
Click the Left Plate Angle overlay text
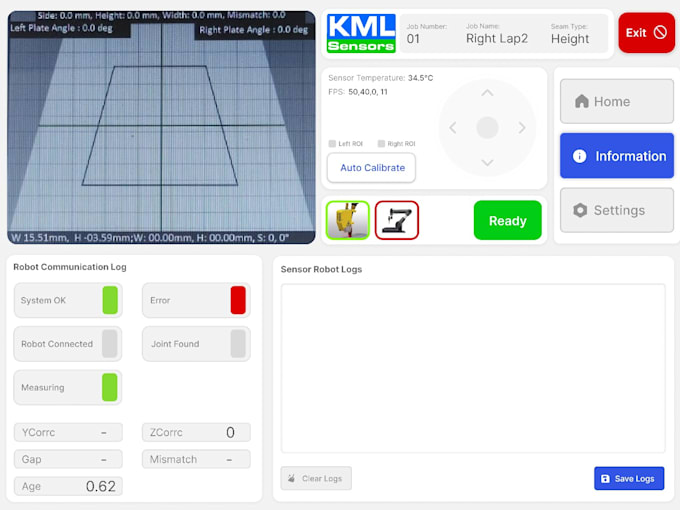pyautogui.click(x=61, y=28)
